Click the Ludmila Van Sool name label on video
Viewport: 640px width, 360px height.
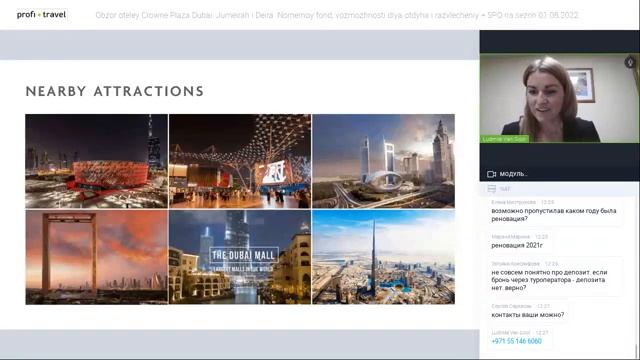click(504, 139)
